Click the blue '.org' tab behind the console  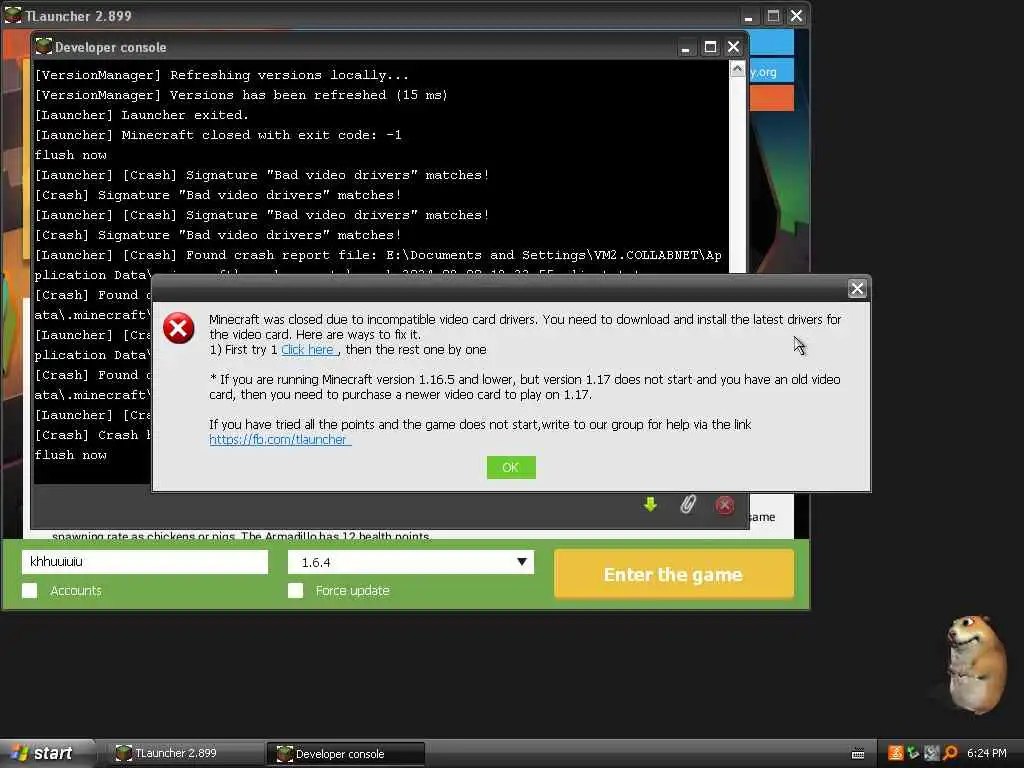(771, 72)
